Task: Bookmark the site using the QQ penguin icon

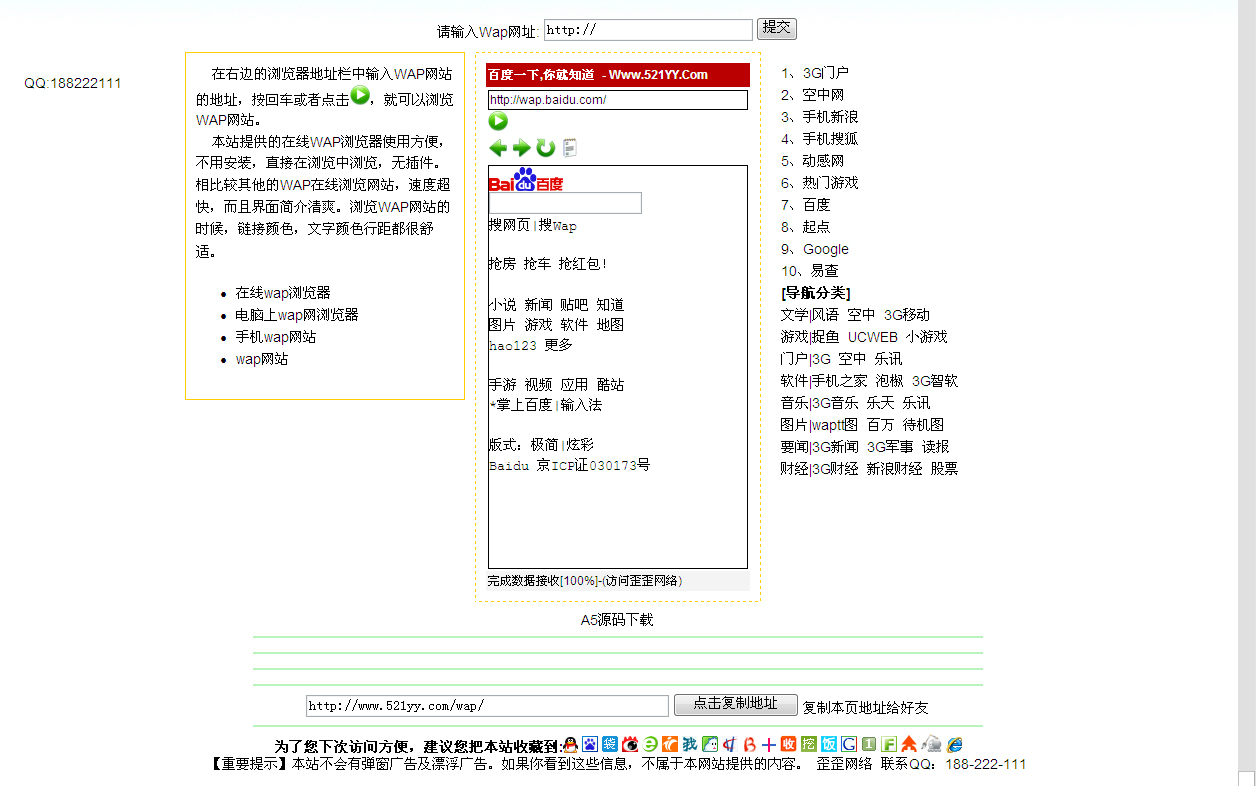Action: point(571,745)
